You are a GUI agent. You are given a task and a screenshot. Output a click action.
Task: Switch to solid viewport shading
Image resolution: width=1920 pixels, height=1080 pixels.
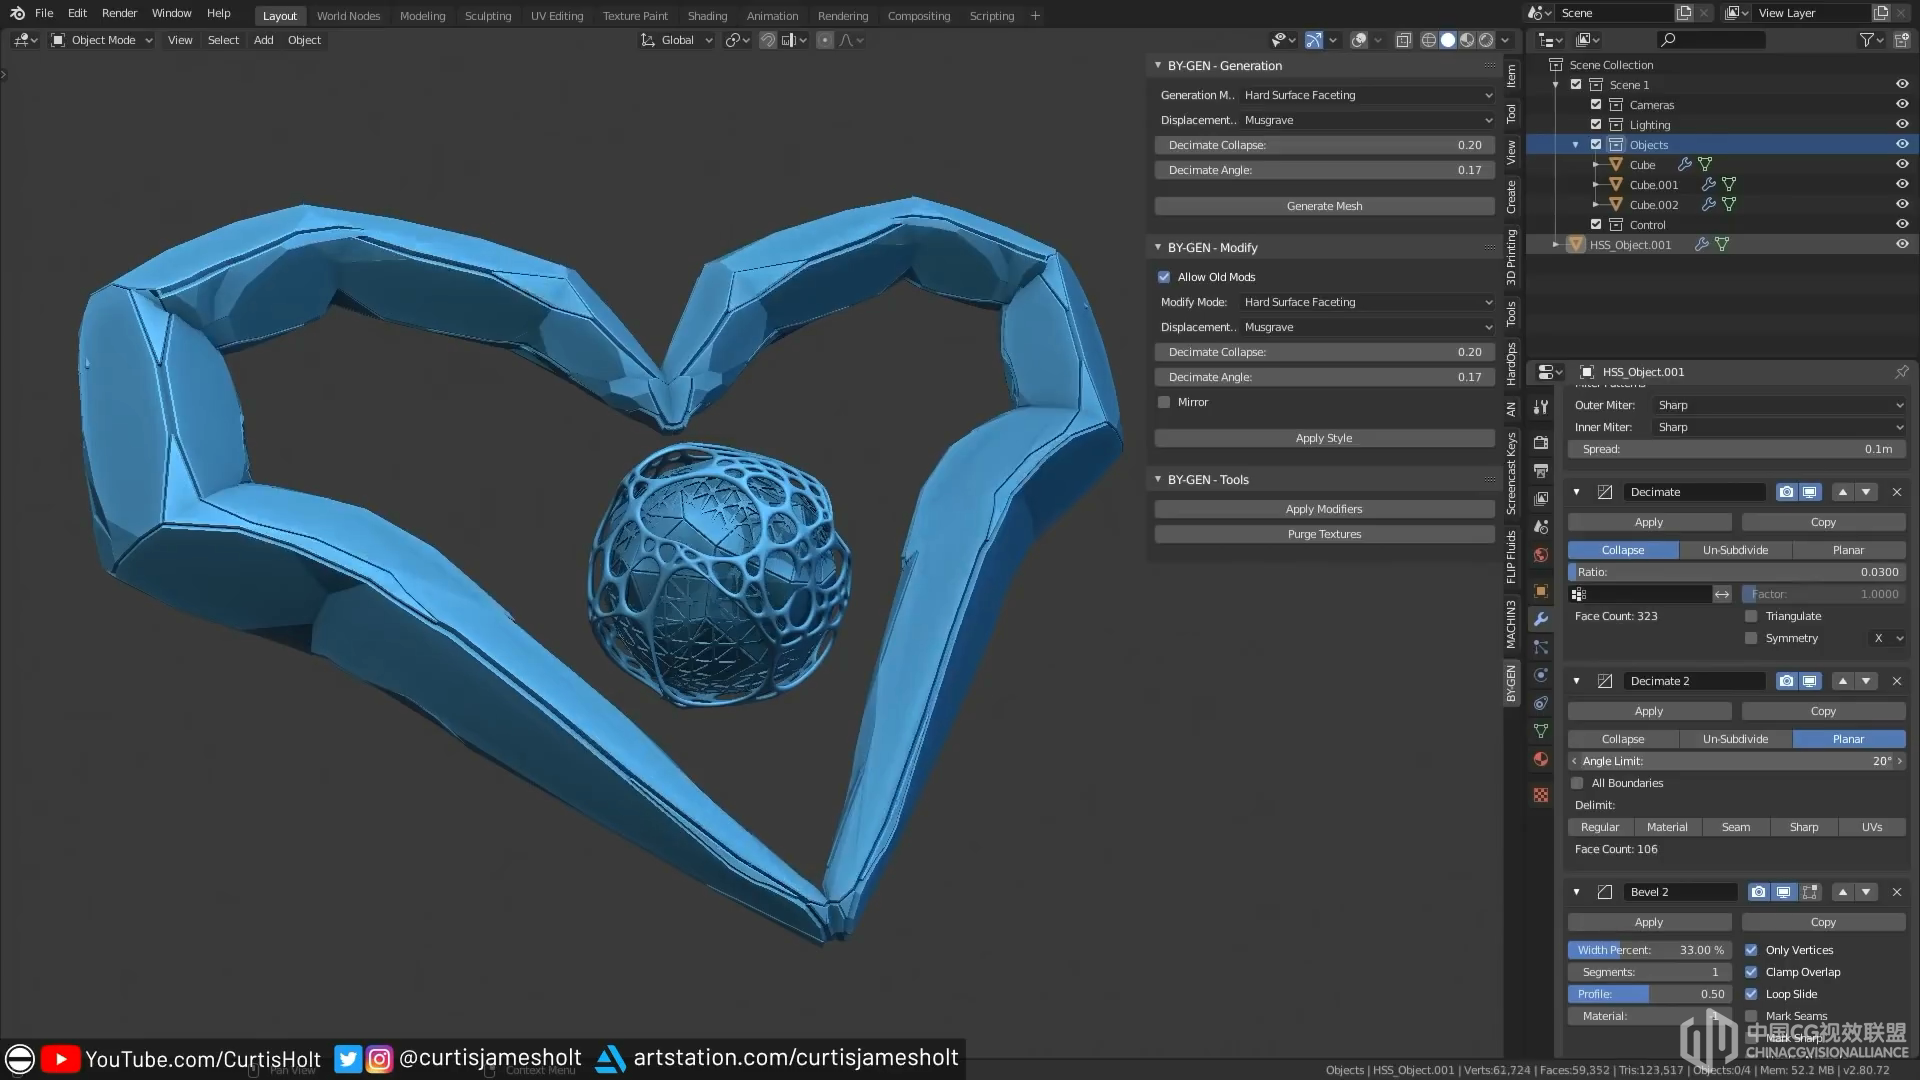[1448, 40]
